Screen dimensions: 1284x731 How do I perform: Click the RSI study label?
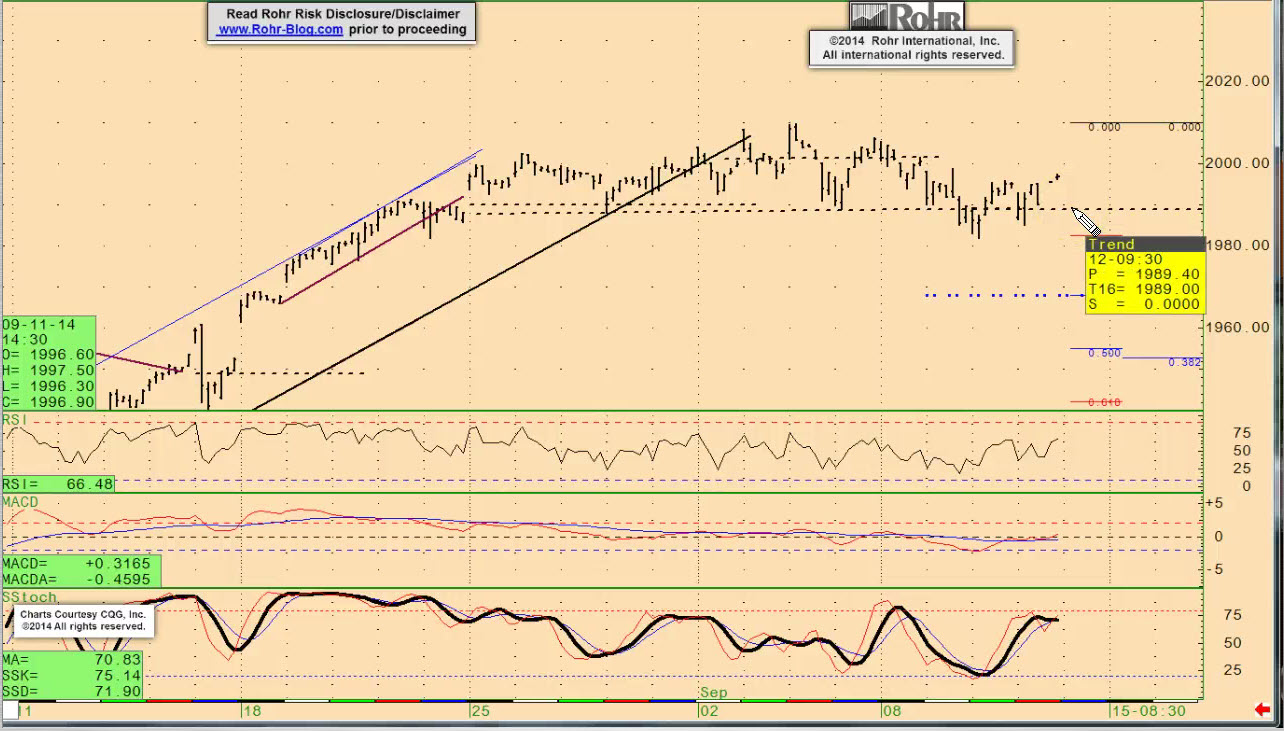pyautogui.click(x=14, y=418)
